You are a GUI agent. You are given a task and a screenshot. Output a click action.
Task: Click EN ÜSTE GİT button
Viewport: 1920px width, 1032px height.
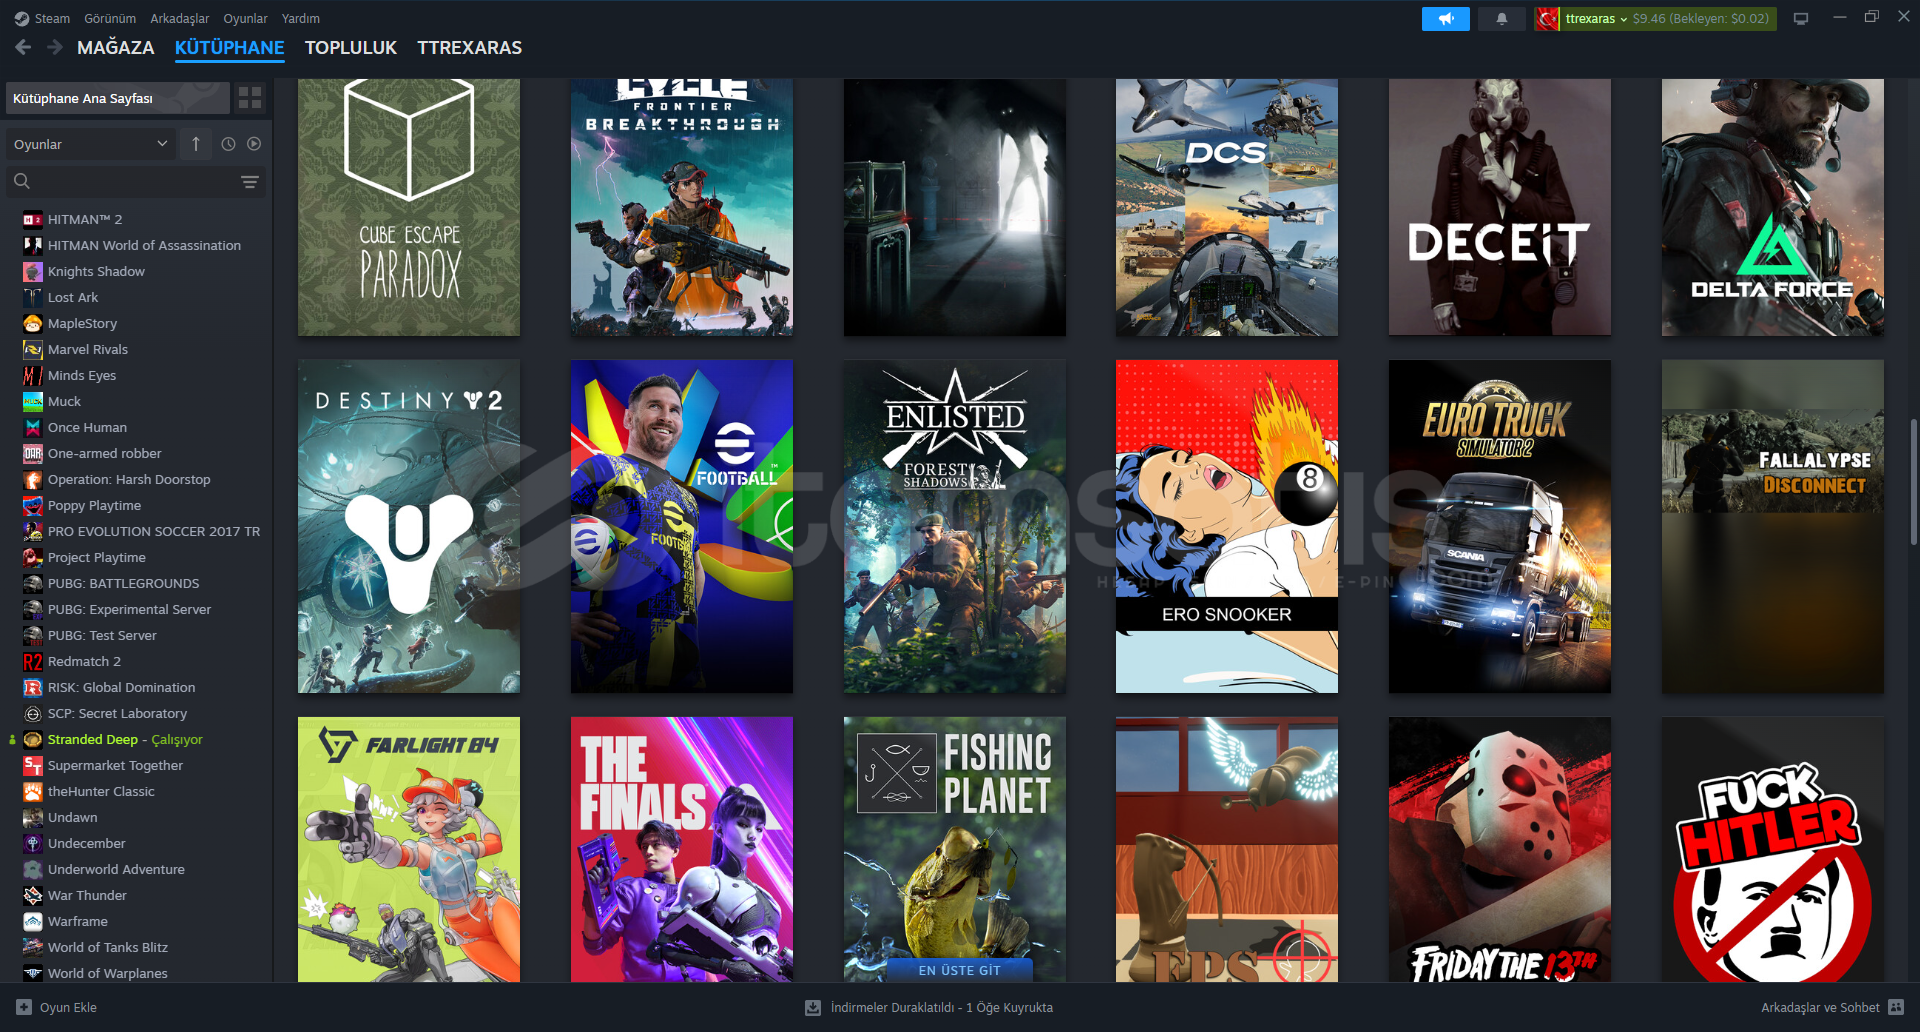point(959,970)
